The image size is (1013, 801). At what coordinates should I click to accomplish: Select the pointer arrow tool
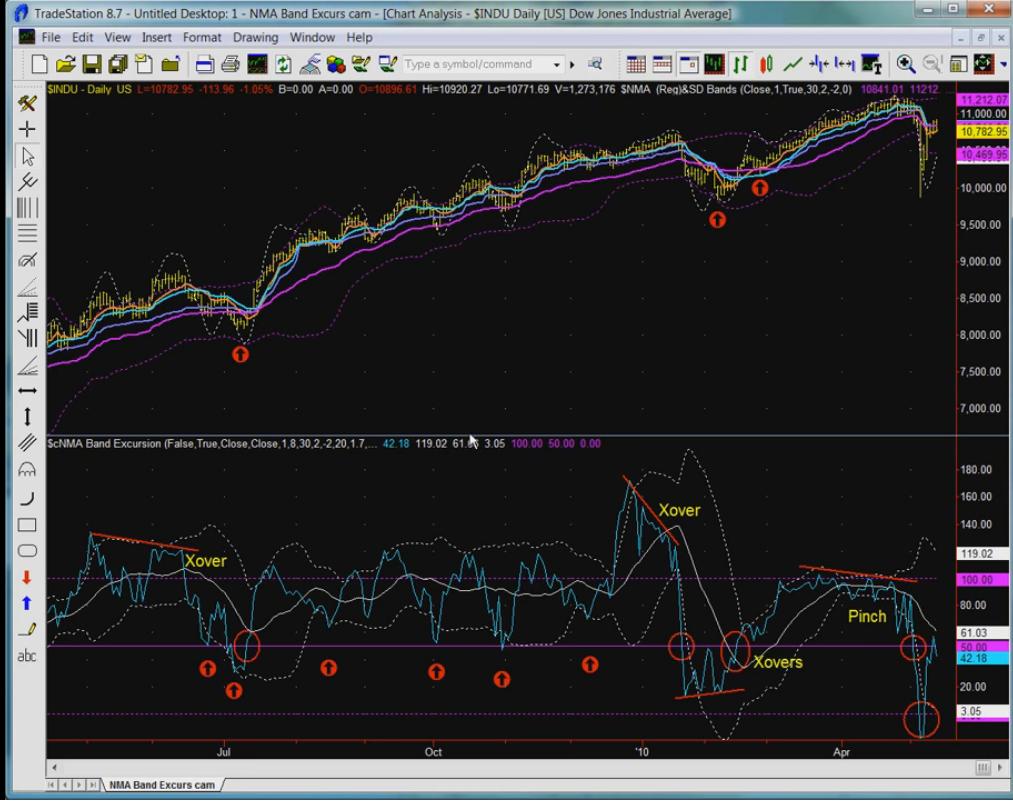click(x=27, y=156)
